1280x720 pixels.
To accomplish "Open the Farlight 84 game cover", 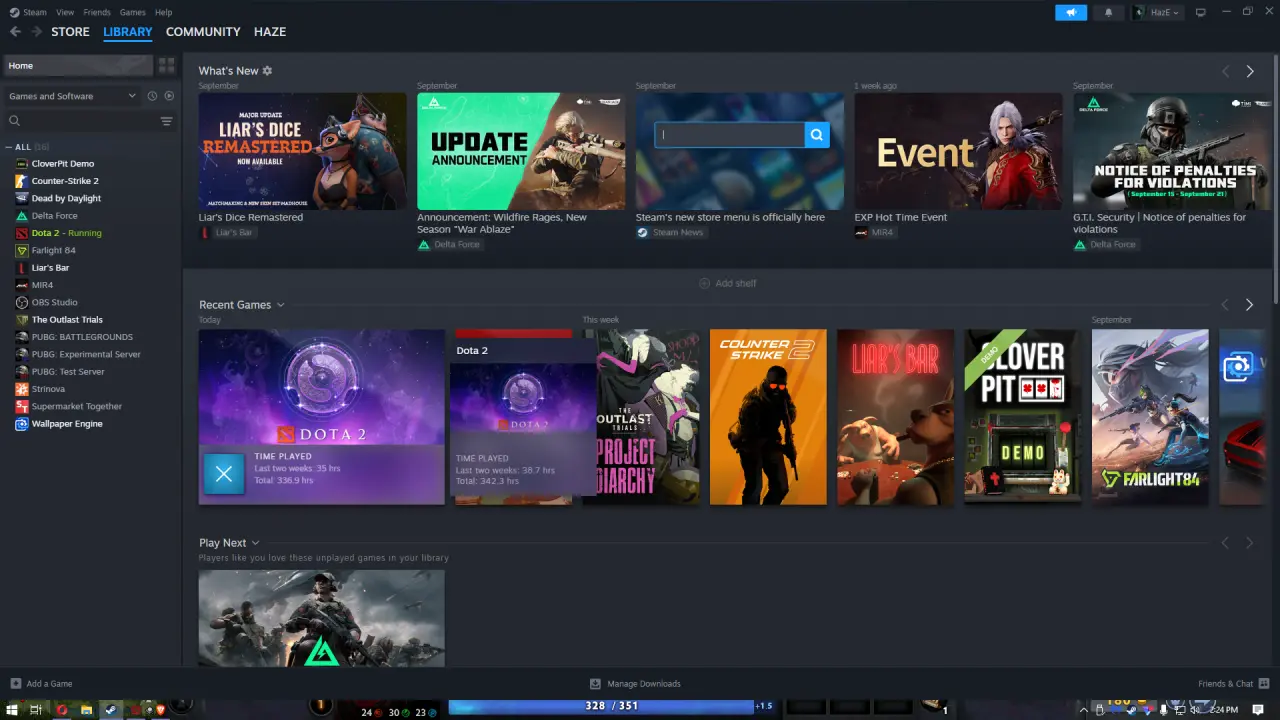I will pyautogui.click(x=1150, y=417).
